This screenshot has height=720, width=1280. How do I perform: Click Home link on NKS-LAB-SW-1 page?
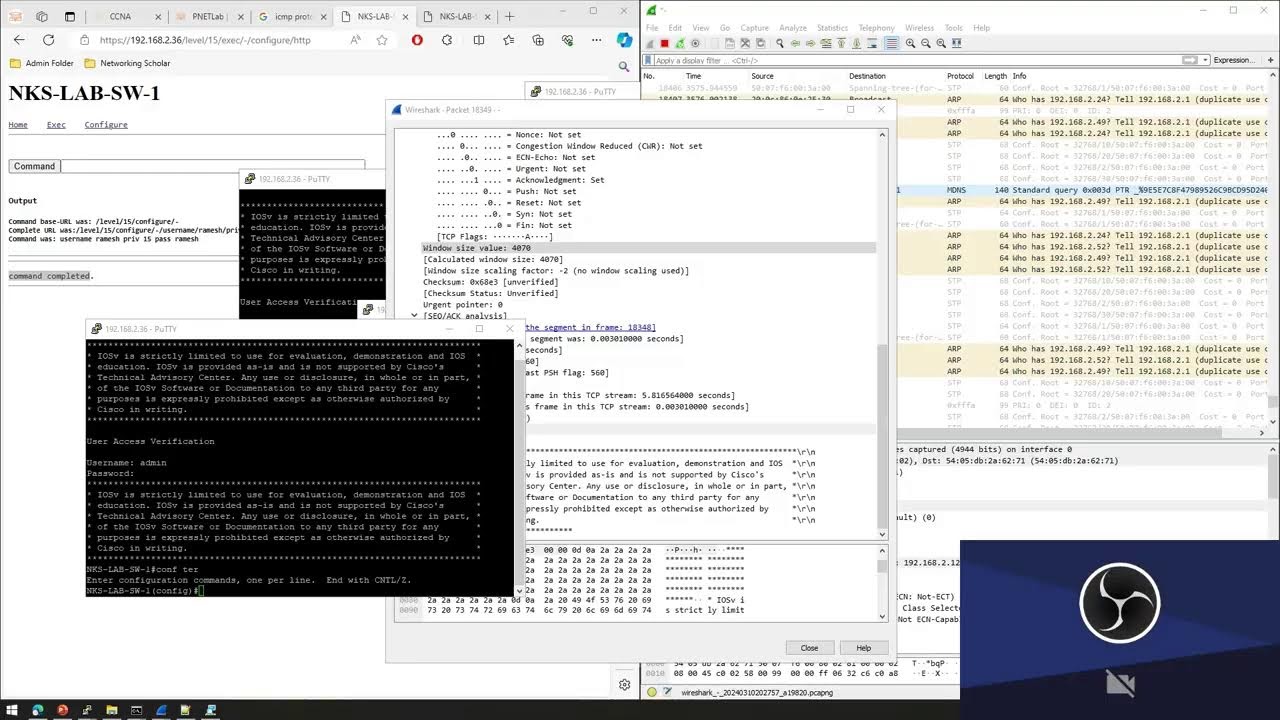(x=18, y=125)
